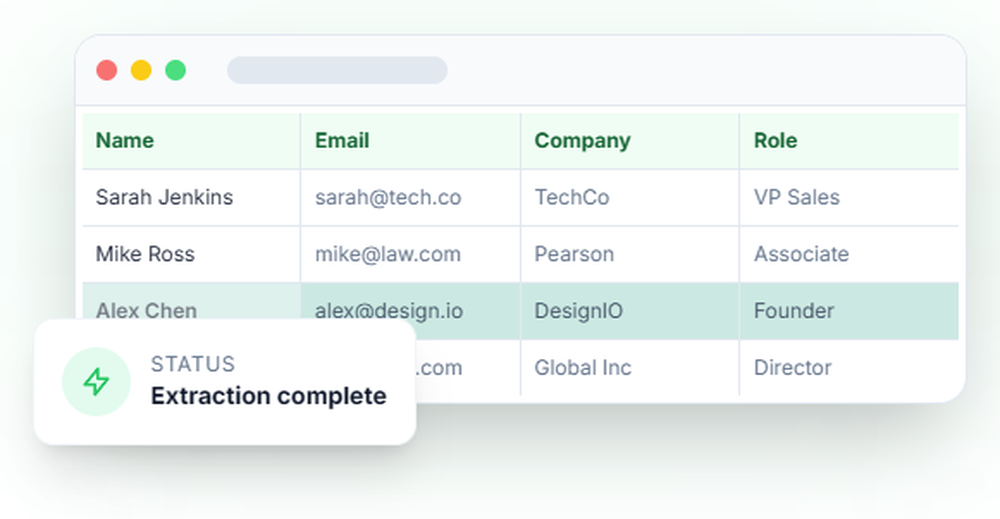Open the mike@law.com email address
This screenshot has height=519, width=1000.
point(388,254)
